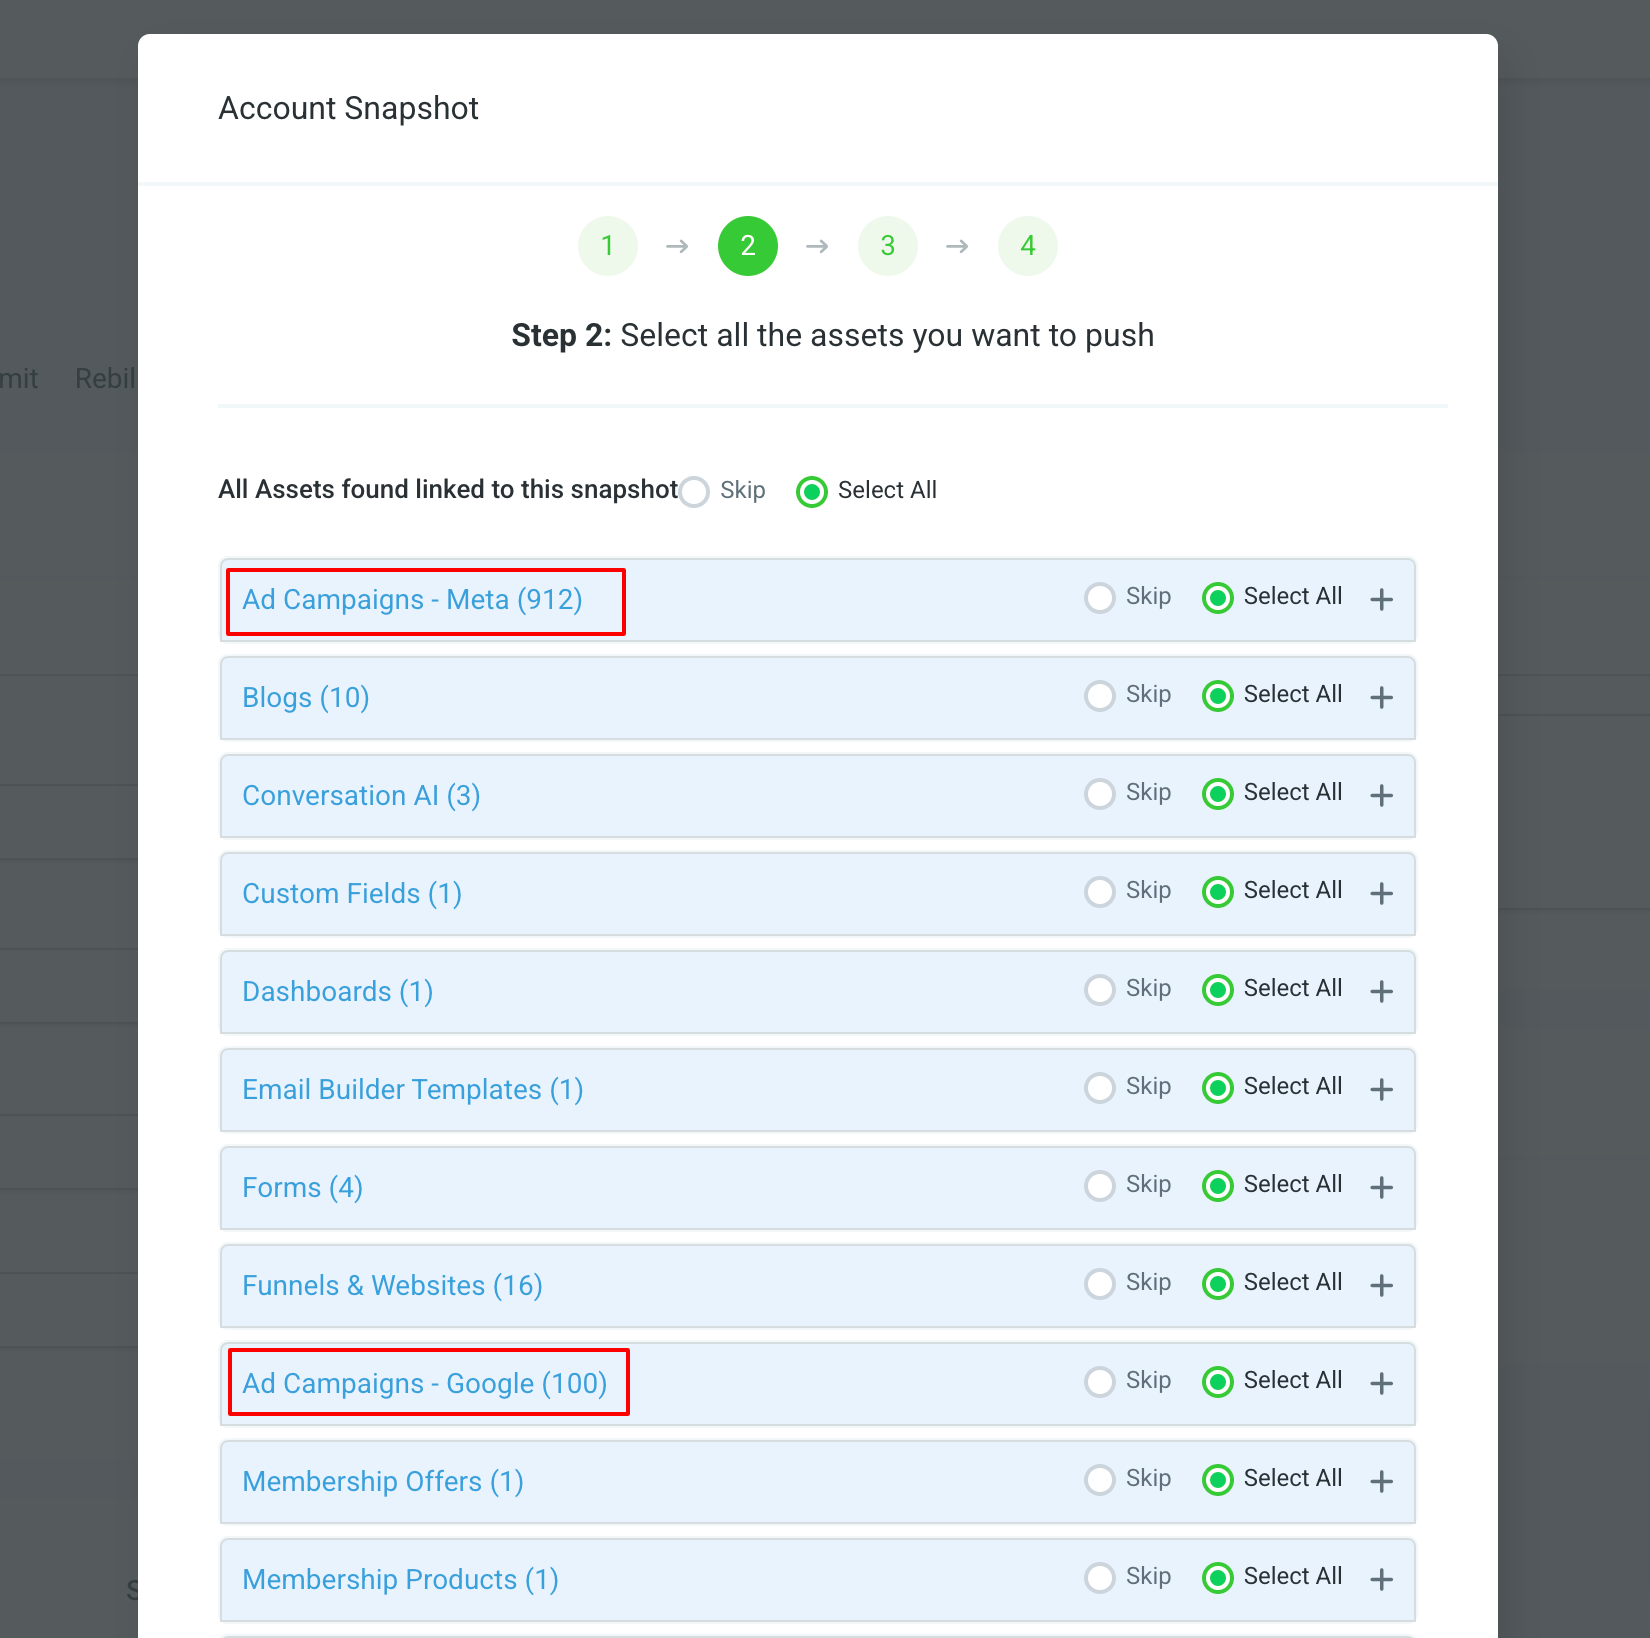Expand Ad Campaigns - Google with plus icon
Viewport: 1650px width, 1638px height.
1381,1384
